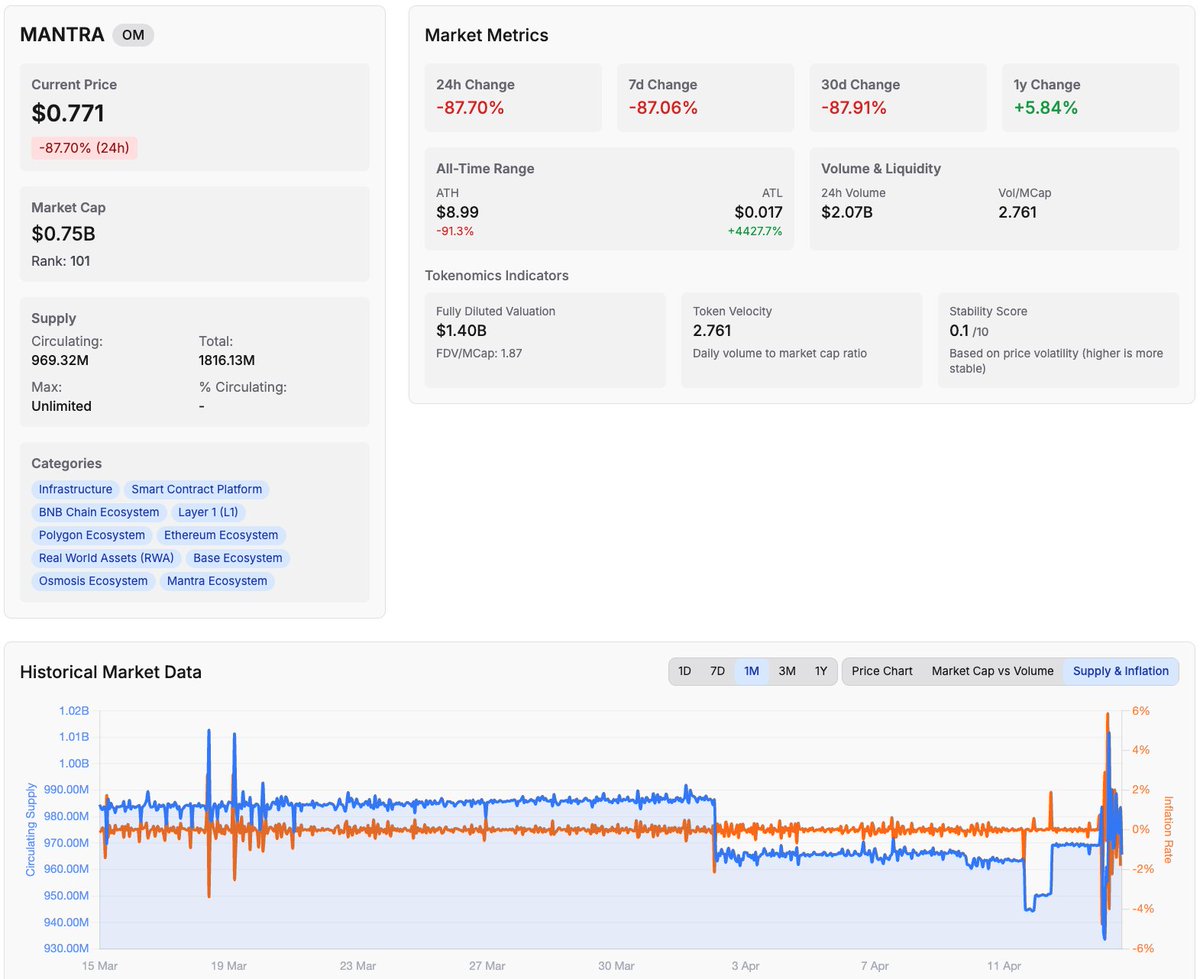Click the Tokenomics Indicators heading
The height and width of the screenshot is (979, 1200).
pyautogui.click(x=497, y=276)
